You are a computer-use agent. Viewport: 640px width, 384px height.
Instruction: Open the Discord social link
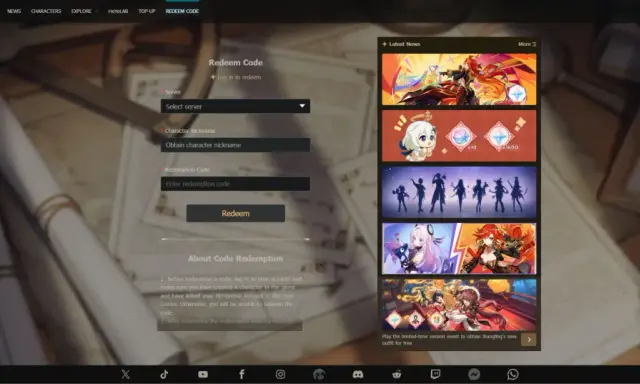point(358,374)
